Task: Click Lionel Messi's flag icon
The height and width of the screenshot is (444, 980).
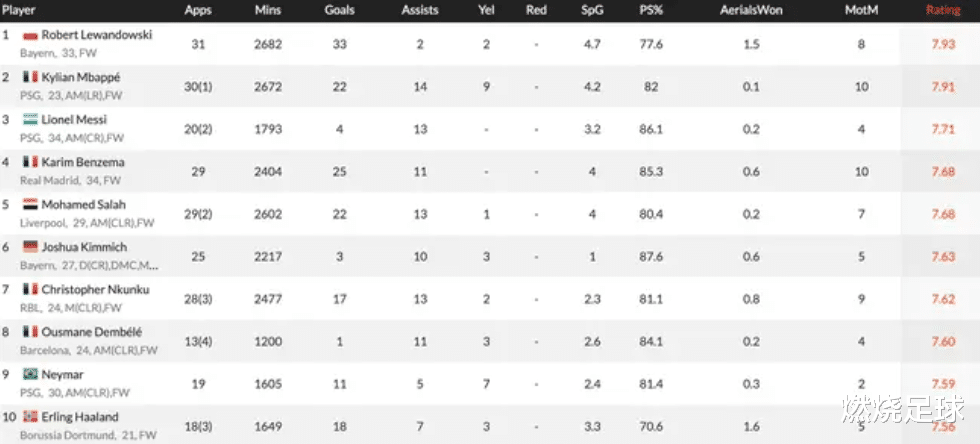Action: [31, 119]
